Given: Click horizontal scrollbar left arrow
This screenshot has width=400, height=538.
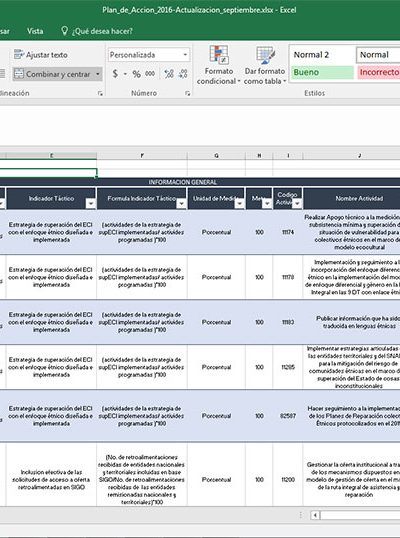Looking at the screenshot, I should 315,515.
